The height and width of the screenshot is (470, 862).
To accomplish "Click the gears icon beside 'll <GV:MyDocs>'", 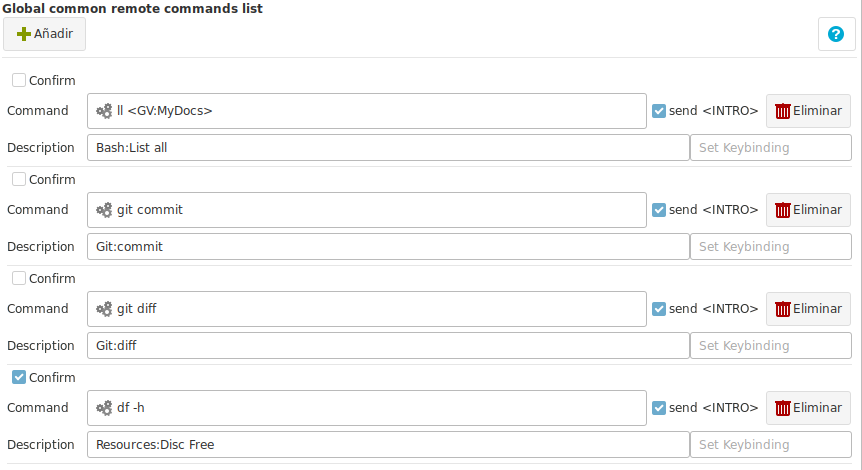I will click(x=104, y=111).
